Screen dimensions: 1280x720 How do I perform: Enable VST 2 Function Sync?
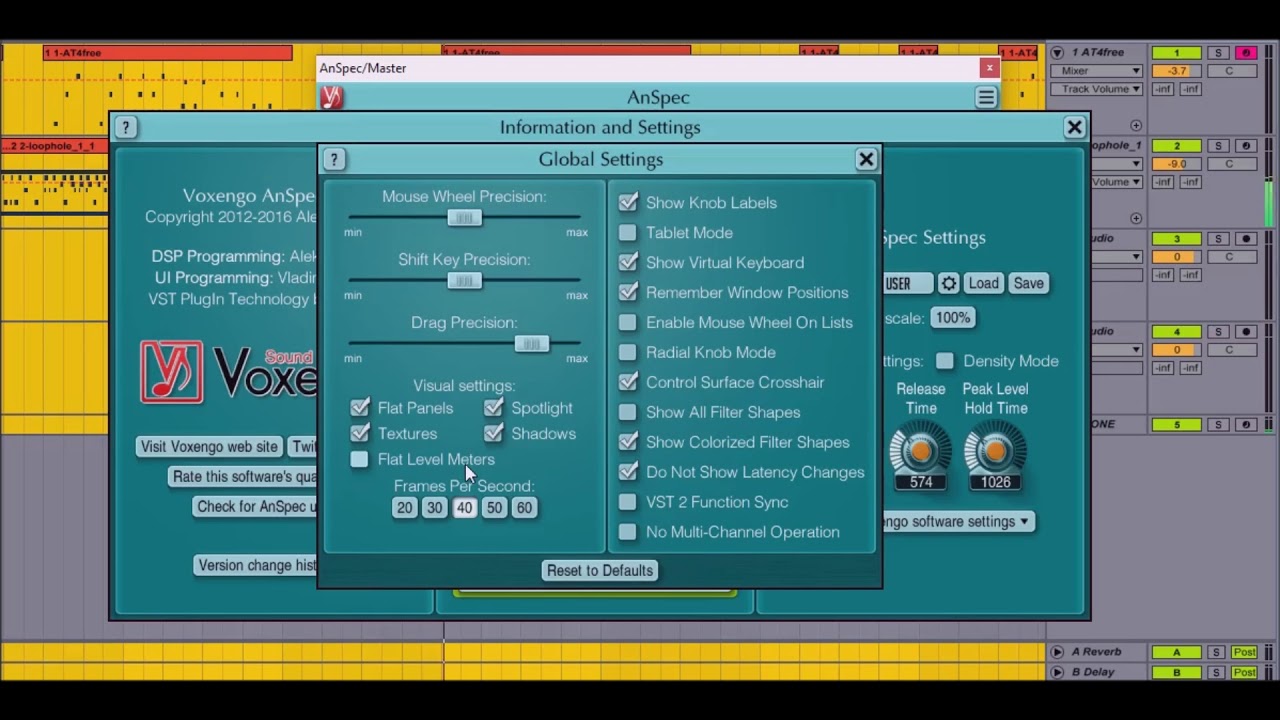[627, 502]
